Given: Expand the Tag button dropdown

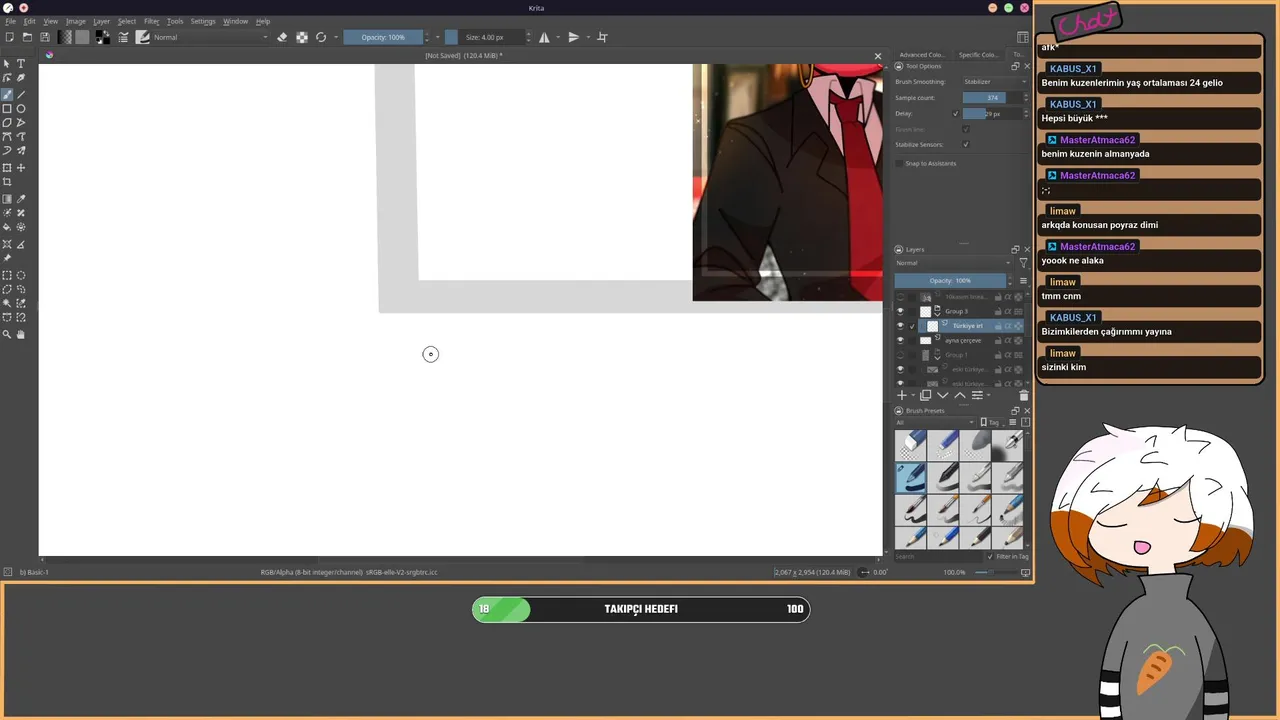Looking at the screenshot, I should click(x=991, y=422).
